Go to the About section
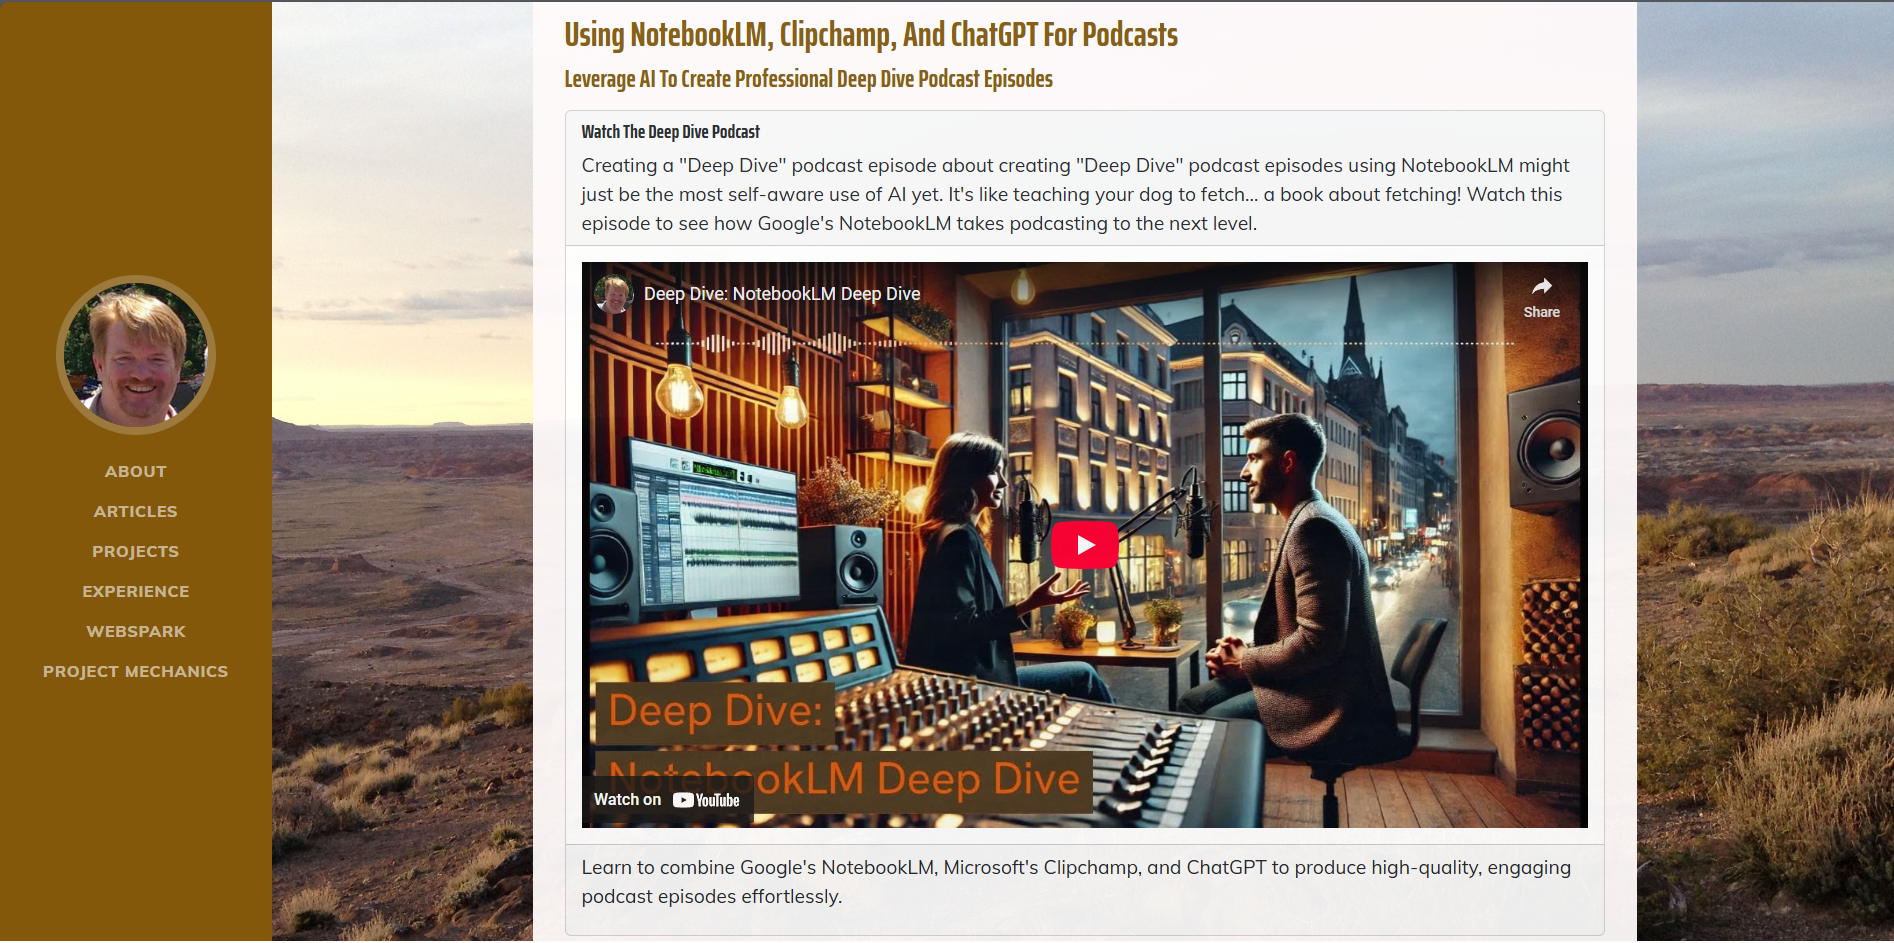The image size is (1894, 943). (136, 471)
